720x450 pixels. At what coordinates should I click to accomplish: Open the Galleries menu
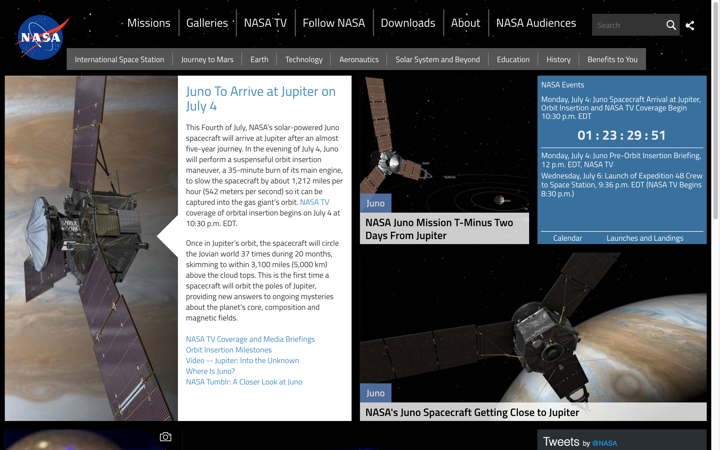(x=207, y=23)
